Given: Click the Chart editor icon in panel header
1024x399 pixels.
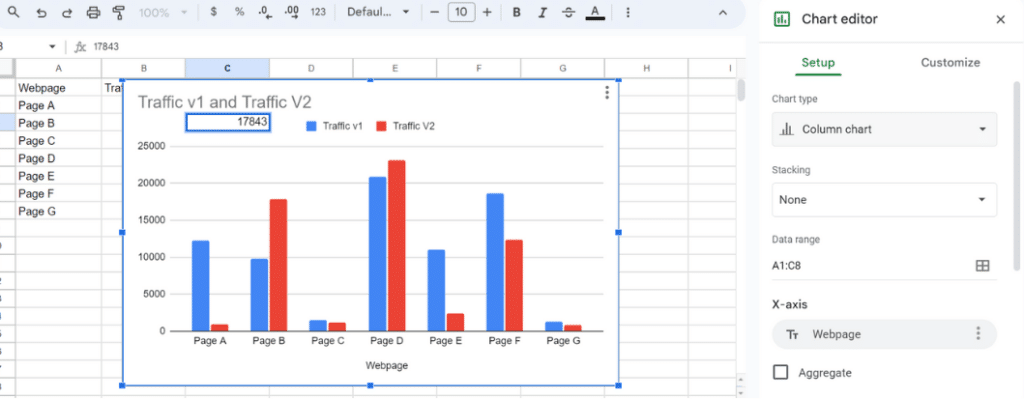Looking at the screenshot, I should [782, 19].
